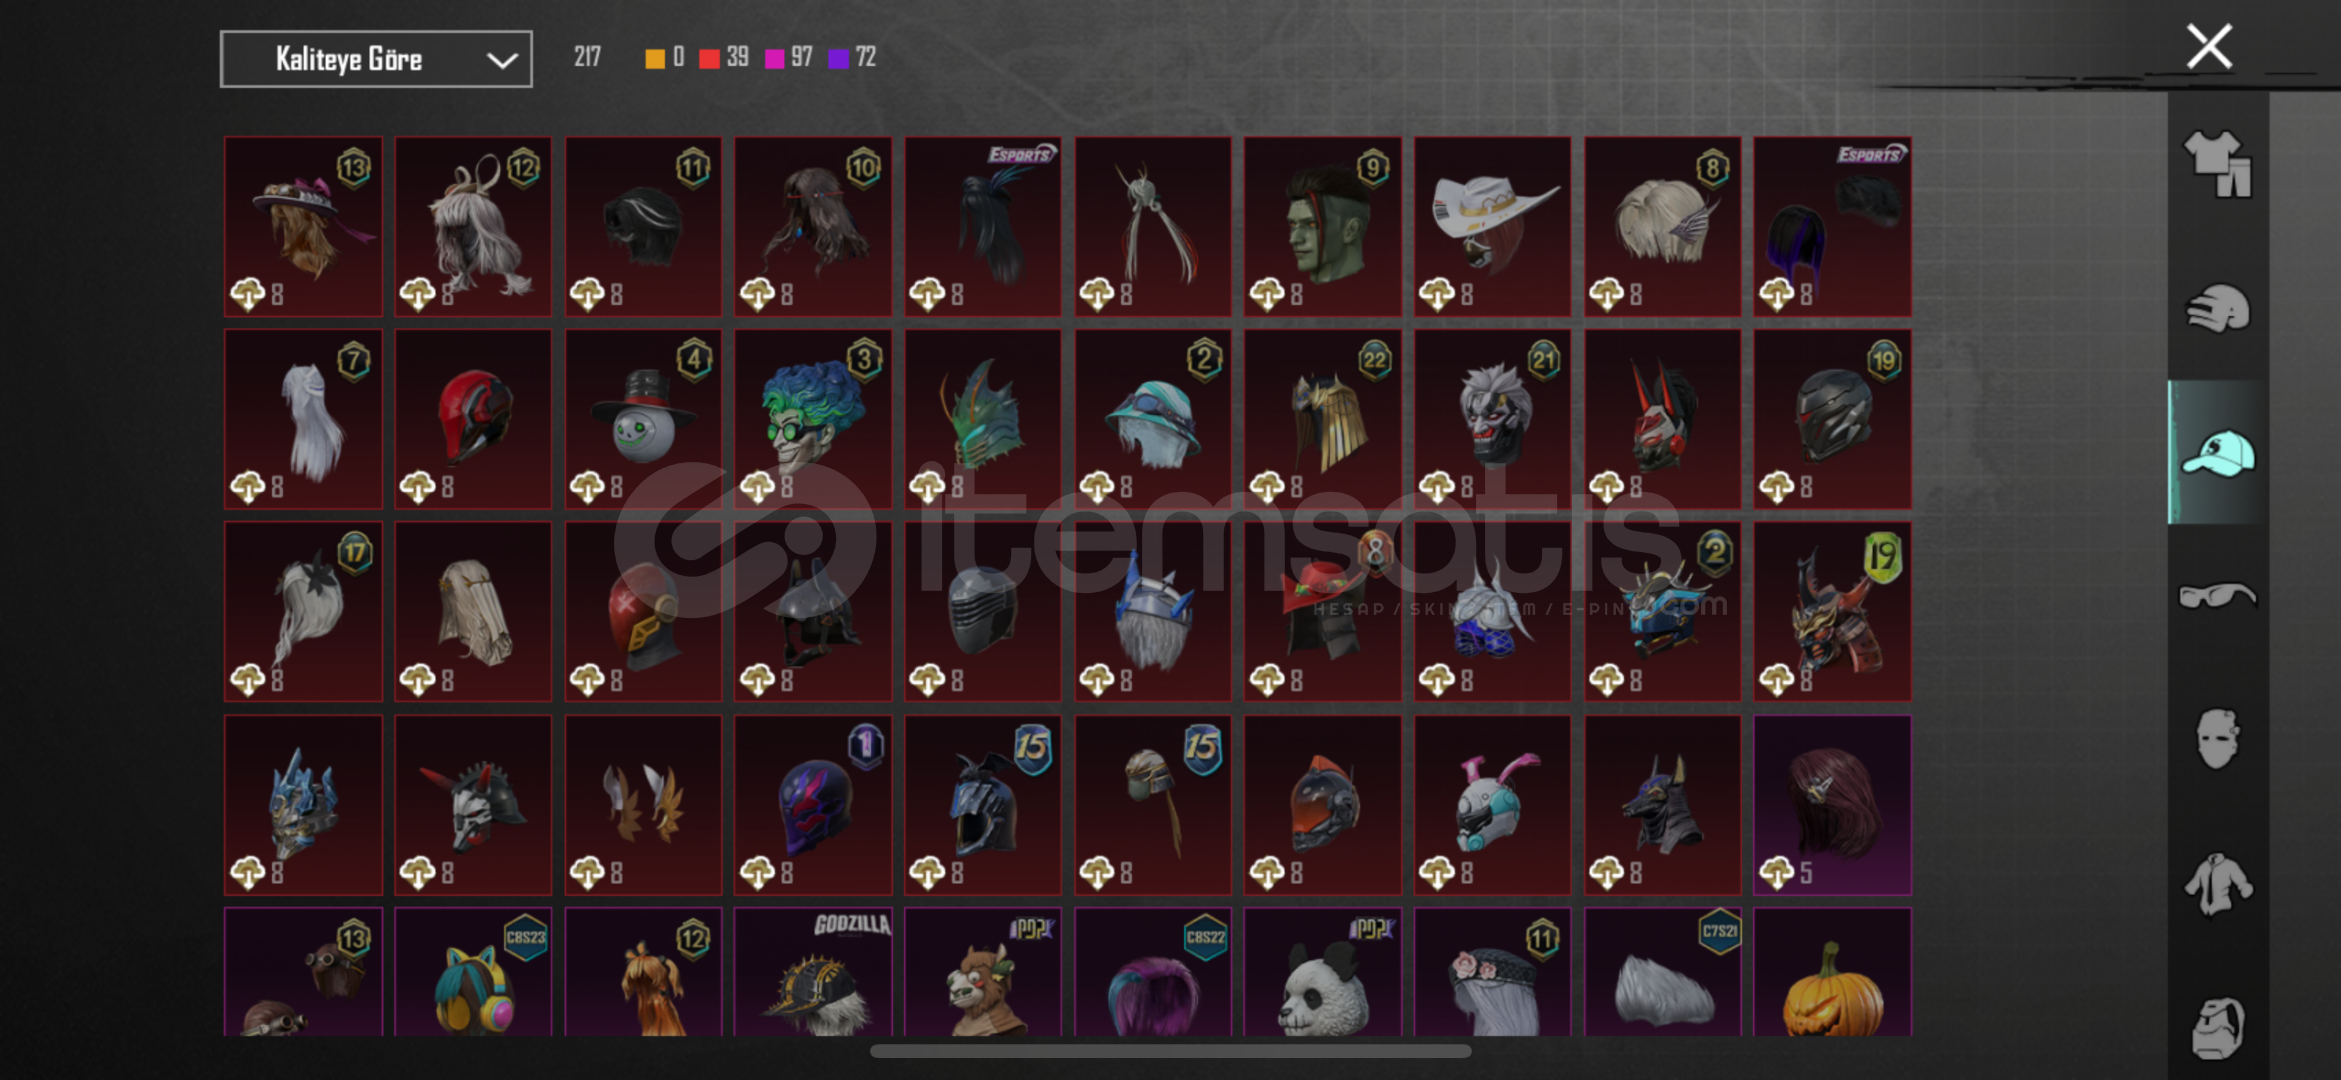This screenshot has height=1080, width=2341.
Task: Close the inventory with X icon
Action: 2209,47
